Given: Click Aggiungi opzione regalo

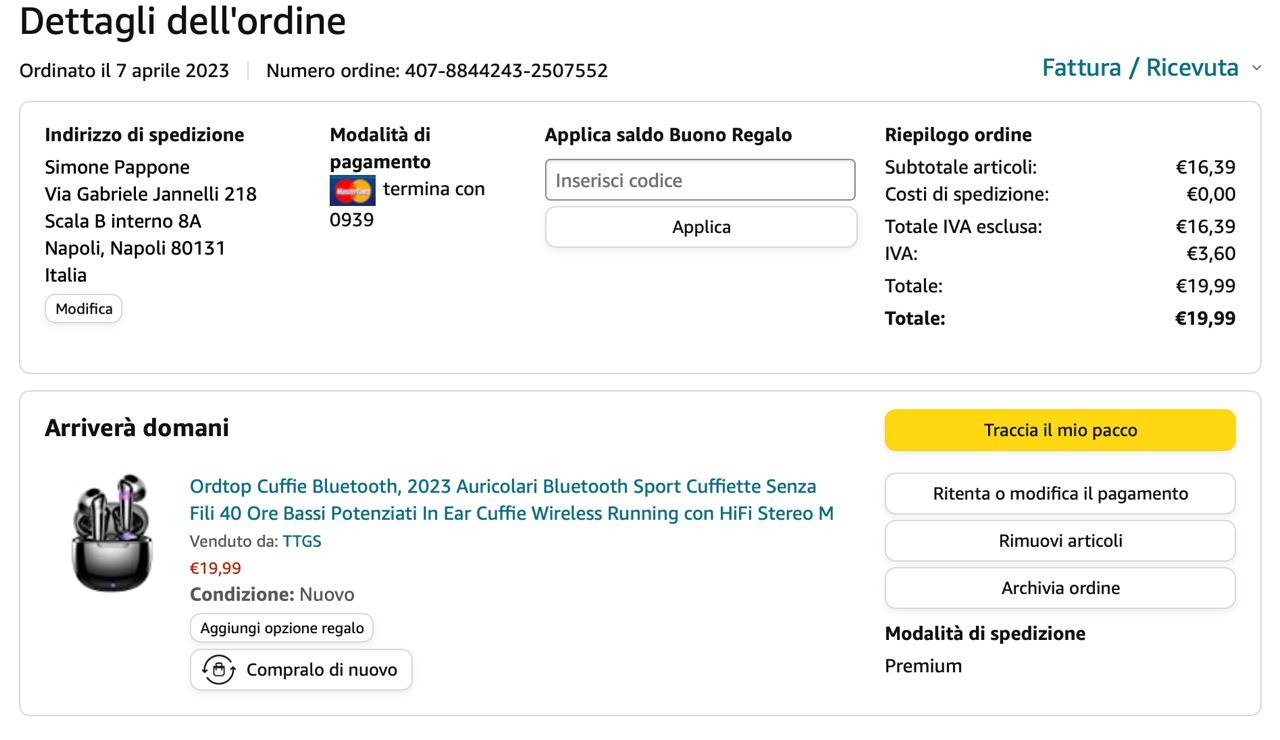Looking at the screenshot, I should (x=282, y=628).
